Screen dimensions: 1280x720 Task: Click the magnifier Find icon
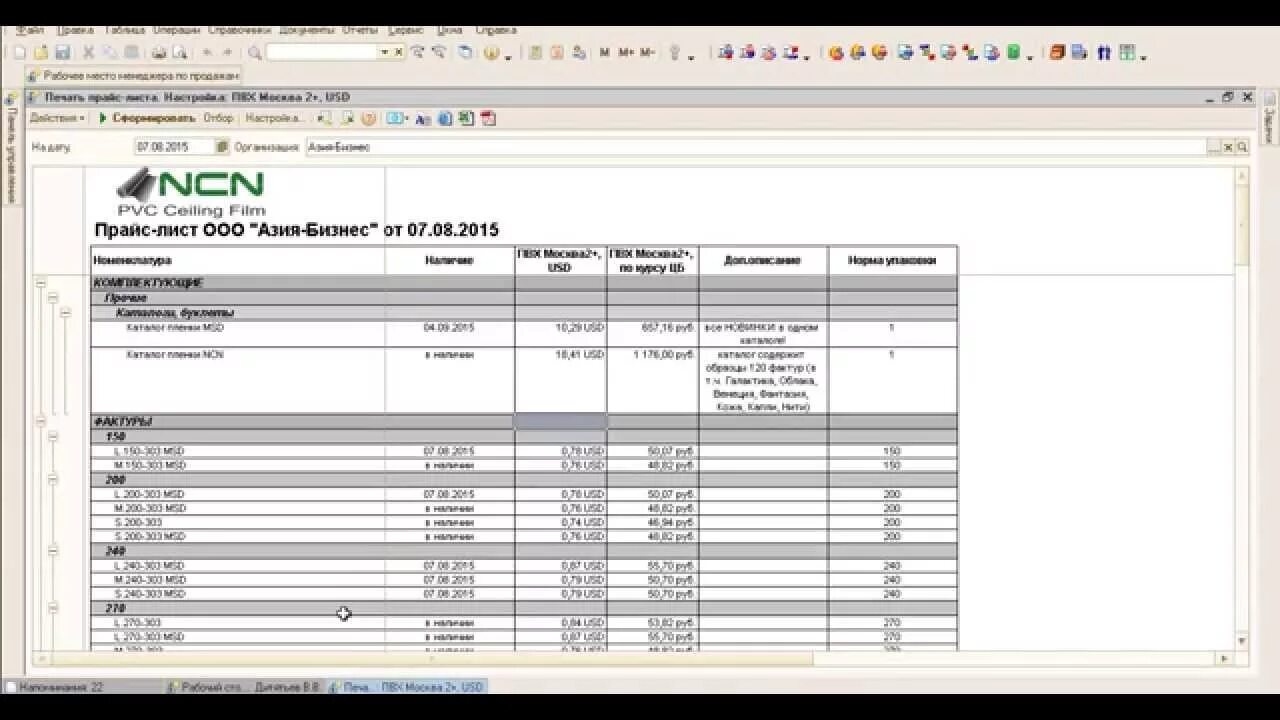255,52
